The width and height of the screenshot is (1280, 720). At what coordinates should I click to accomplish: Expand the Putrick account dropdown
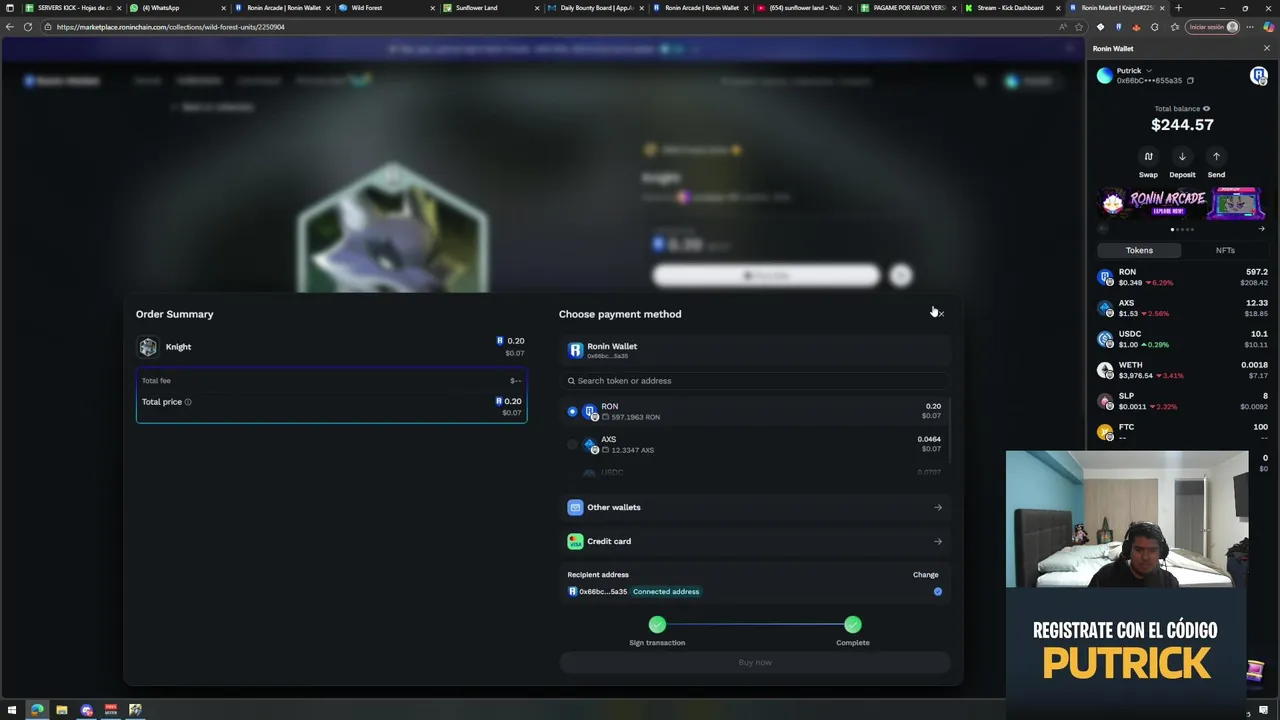click(1148, 71)
